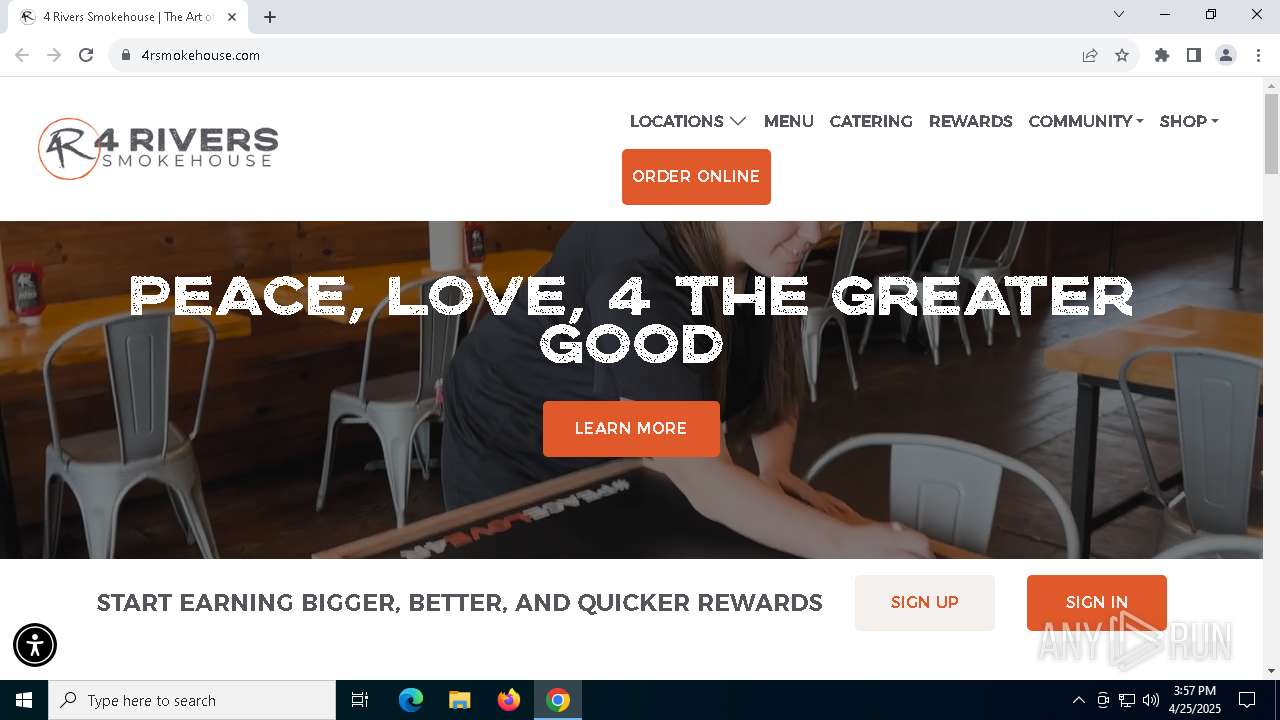
Task: Click the Order Online button
Action: click(696, 177)
